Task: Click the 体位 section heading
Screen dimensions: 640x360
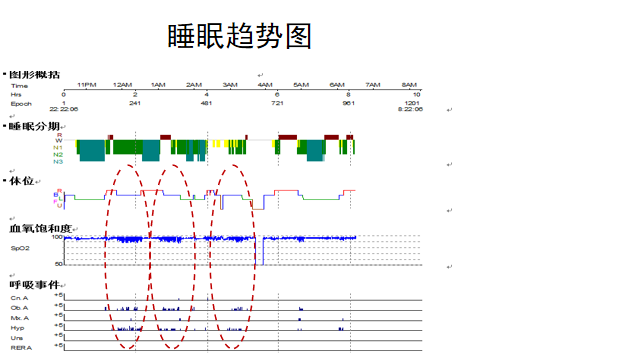Action: click(22, 181)
